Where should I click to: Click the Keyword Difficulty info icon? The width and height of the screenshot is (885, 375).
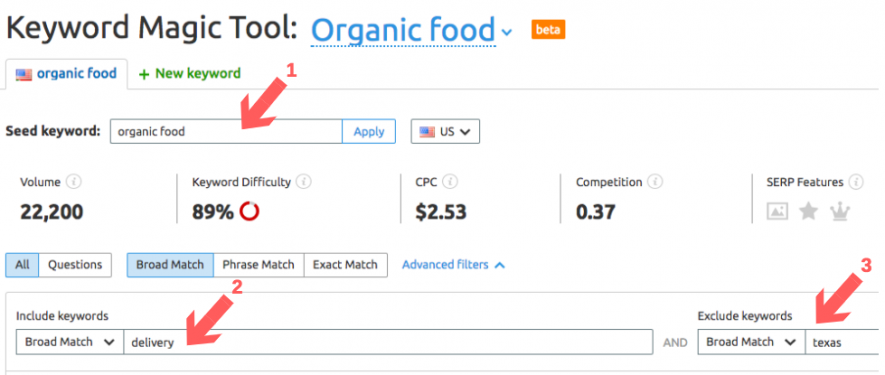point(304,182)
